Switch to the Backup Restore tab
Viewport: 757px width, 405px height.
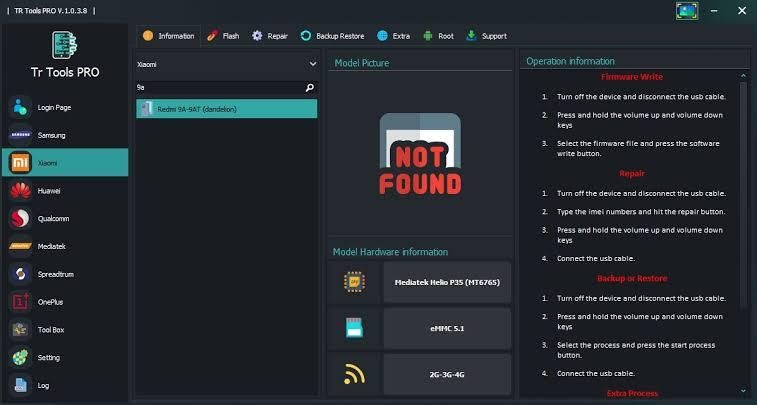click(x=332, y=36)
